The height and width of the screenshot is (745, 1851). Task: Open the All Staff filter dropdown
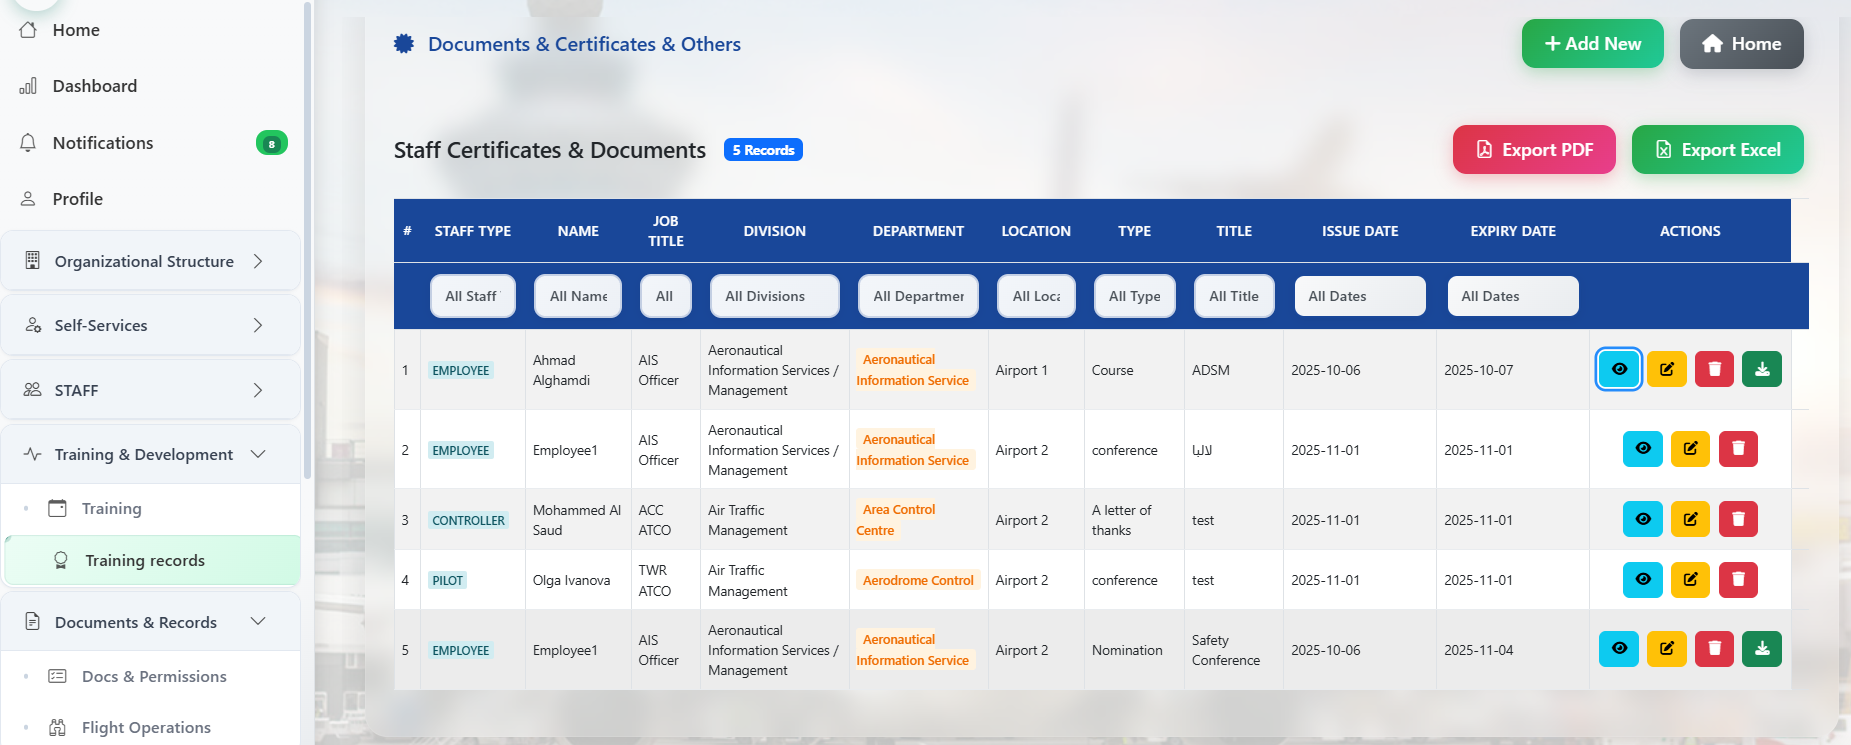pyautogui.click(x=472, y=296)
